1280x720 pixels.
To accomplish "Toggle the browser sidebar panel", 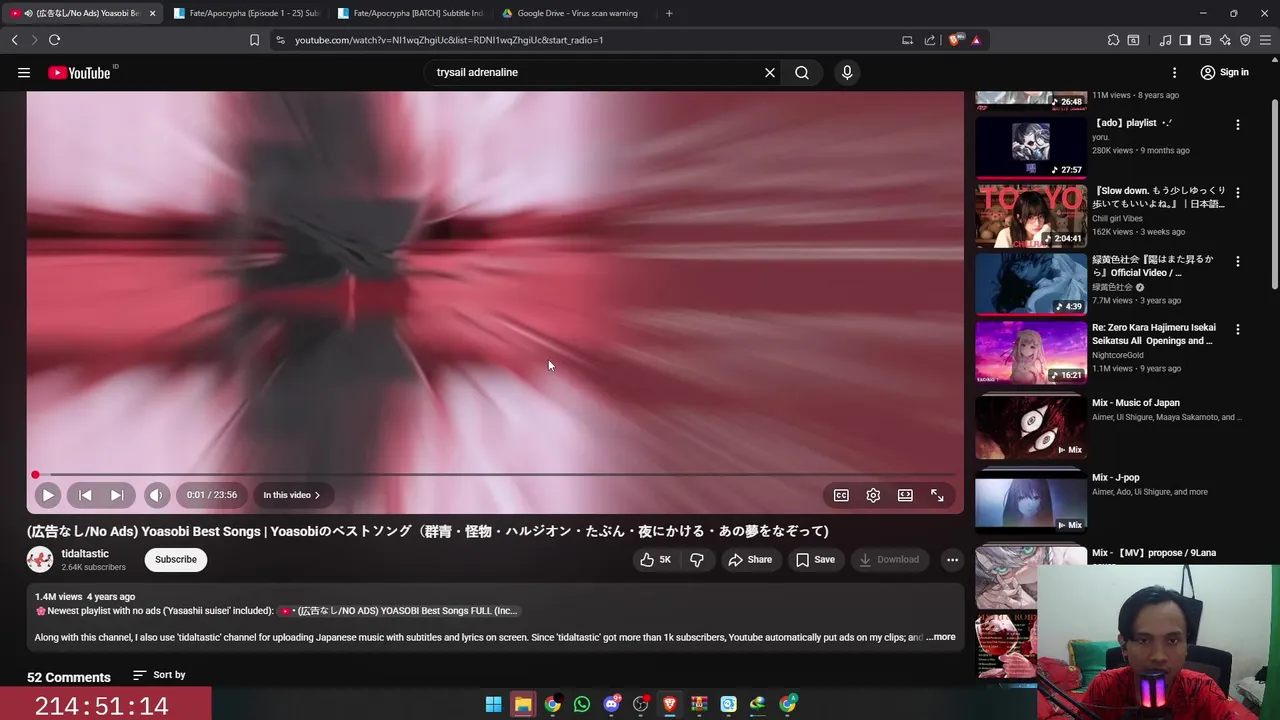I will [x=1185, y=40].
